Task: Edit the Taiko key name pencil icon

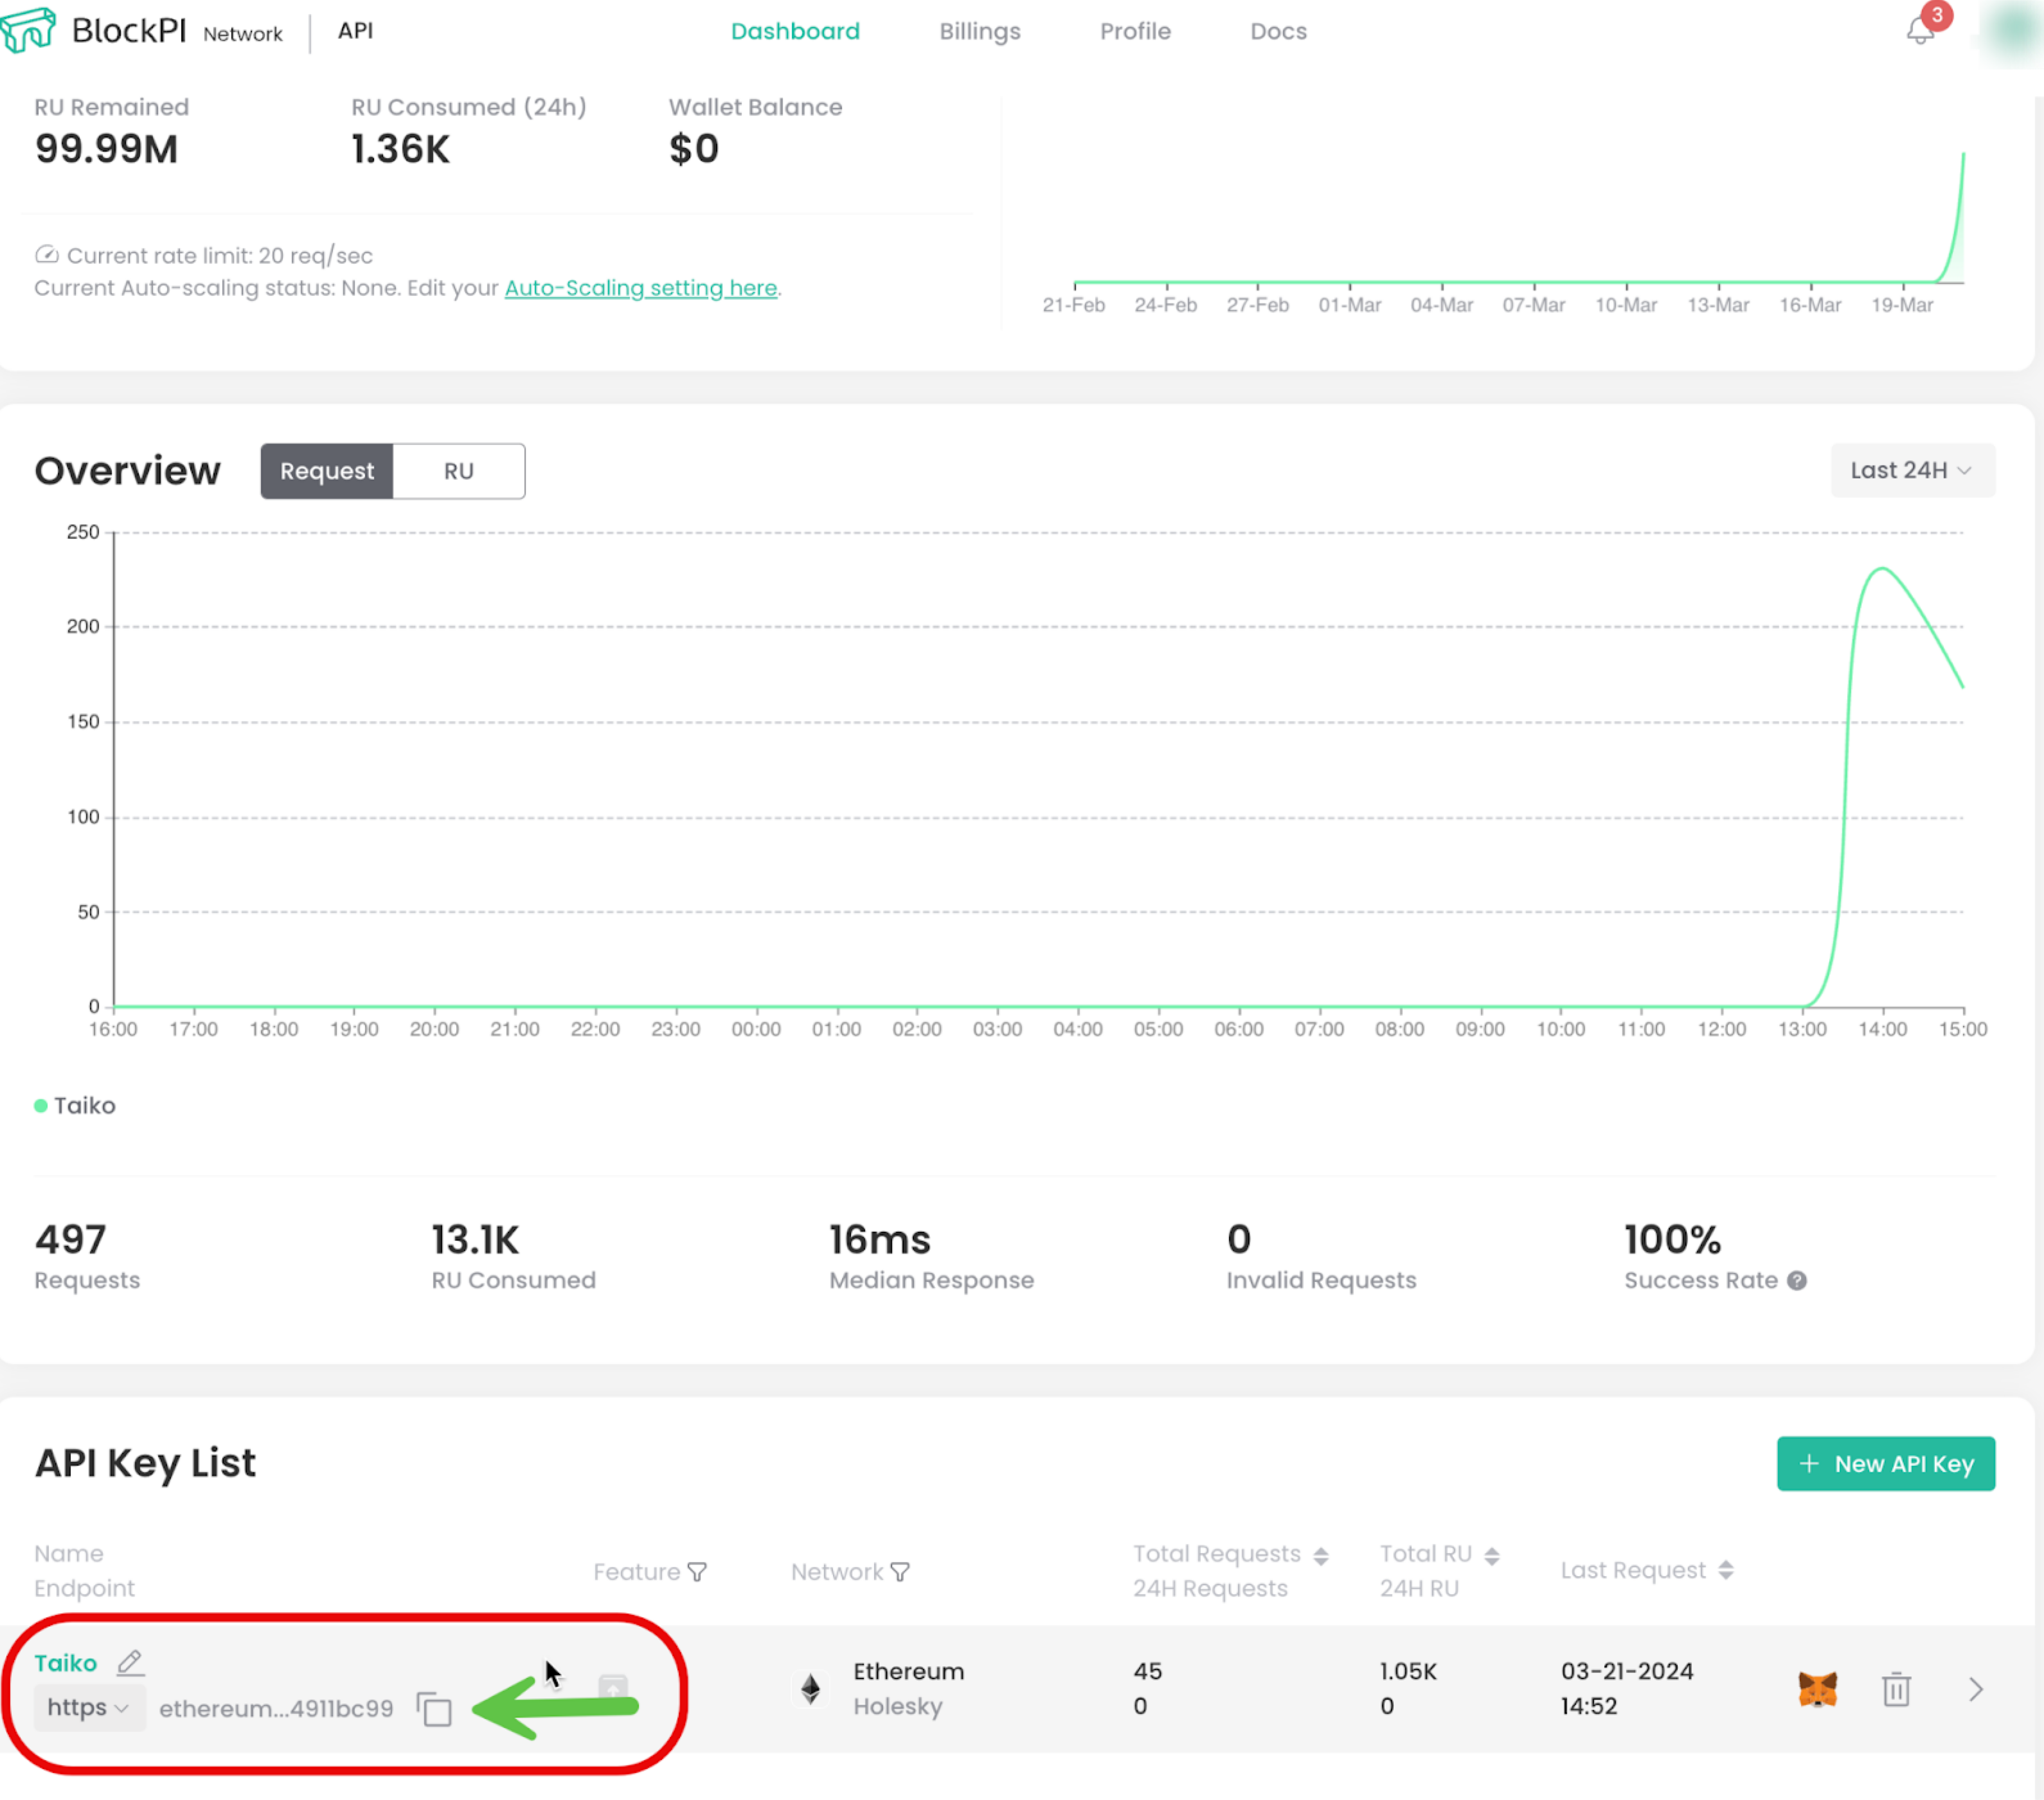Action: 130,1662
